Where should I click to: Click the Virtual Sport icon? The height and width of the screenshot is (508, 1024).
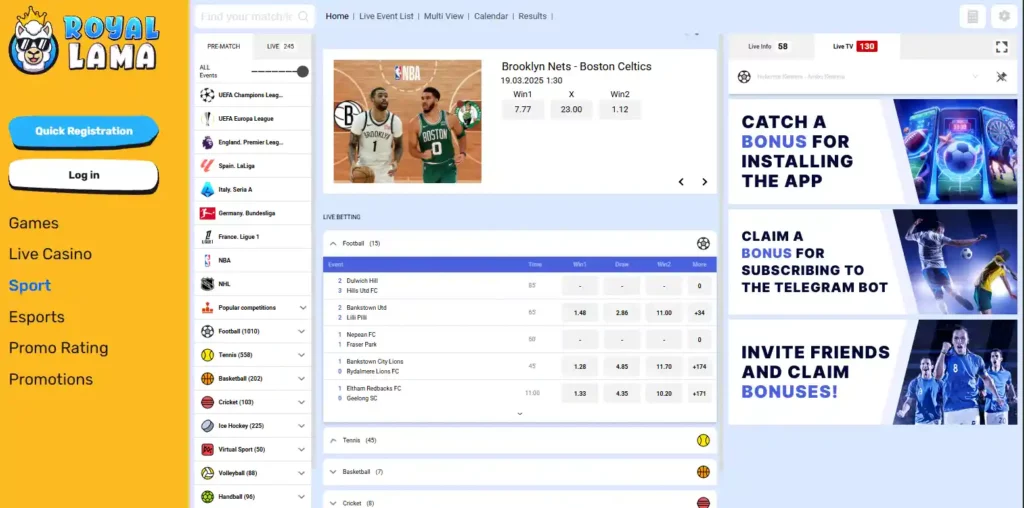207,449
